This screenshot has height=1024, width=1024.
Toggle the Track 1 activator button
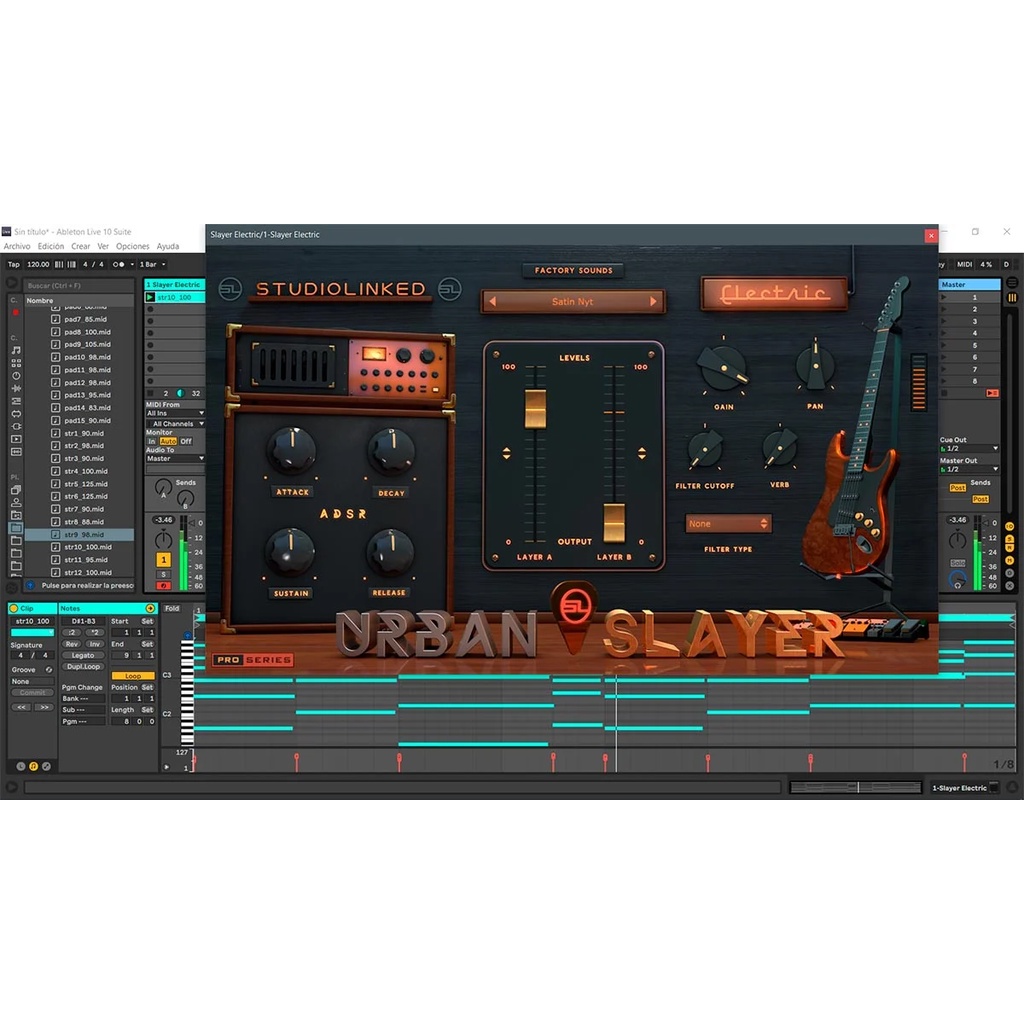[x=163, y=560]
